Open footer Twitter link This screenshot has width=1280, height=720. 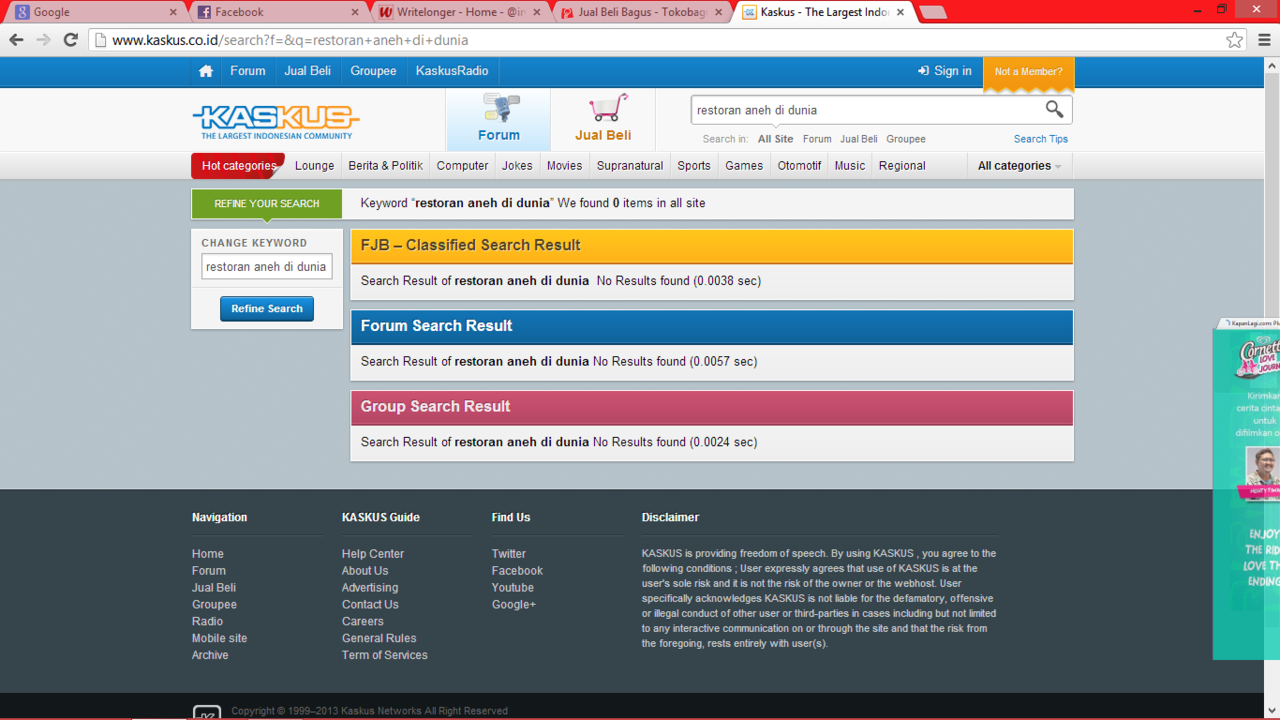point(508,554)
